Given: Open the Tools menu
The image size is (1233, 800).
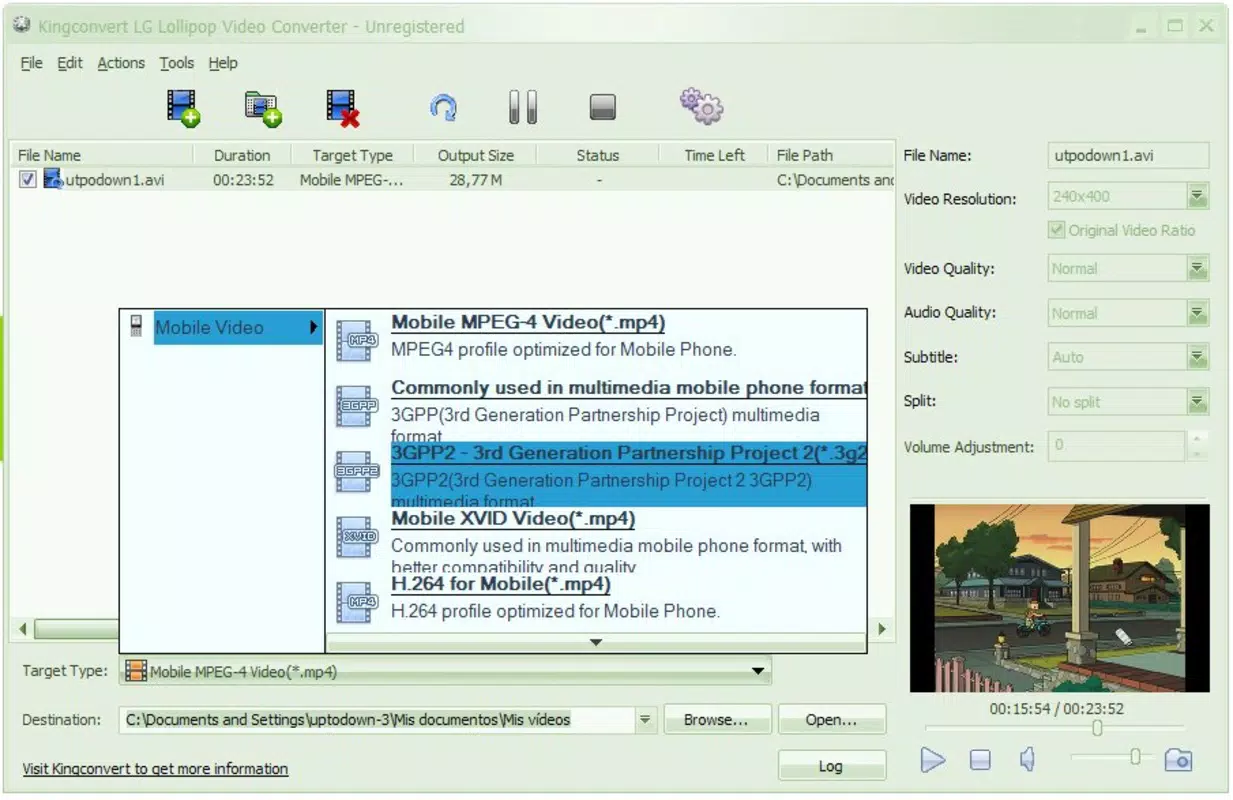Looking at the screenshot, I should pyautogui.click(x=177, y=63).
